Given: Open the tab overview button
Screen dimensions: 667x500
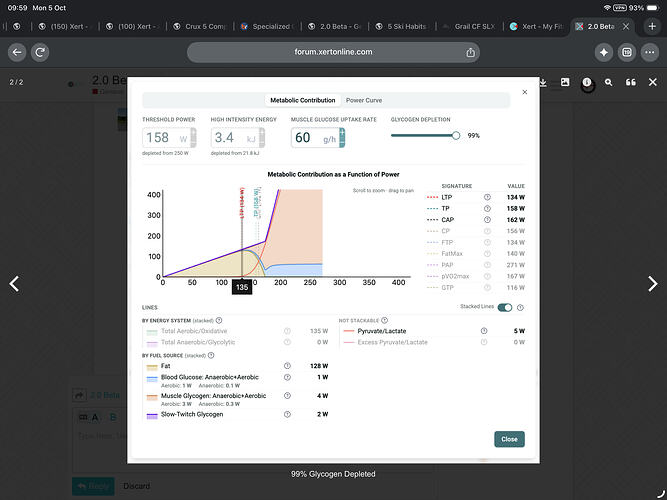Looking at the screenshot, I should (627, 52).
